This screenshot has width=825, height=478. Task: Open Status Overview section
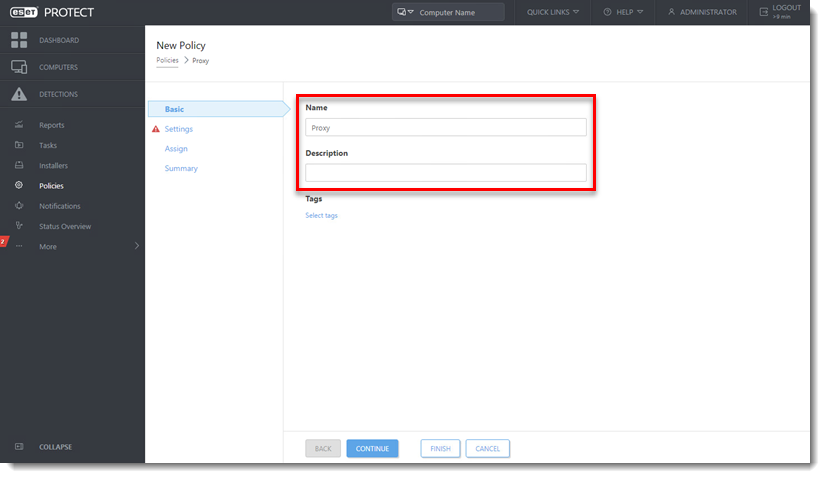pos(65,226)
